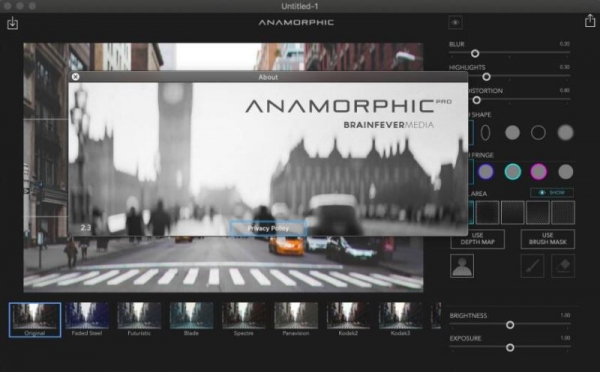Viewport: 600px width, 372px height.
Task: Click the import photo icon at top left
Action: pyautogui.click(x=12, y=23)
